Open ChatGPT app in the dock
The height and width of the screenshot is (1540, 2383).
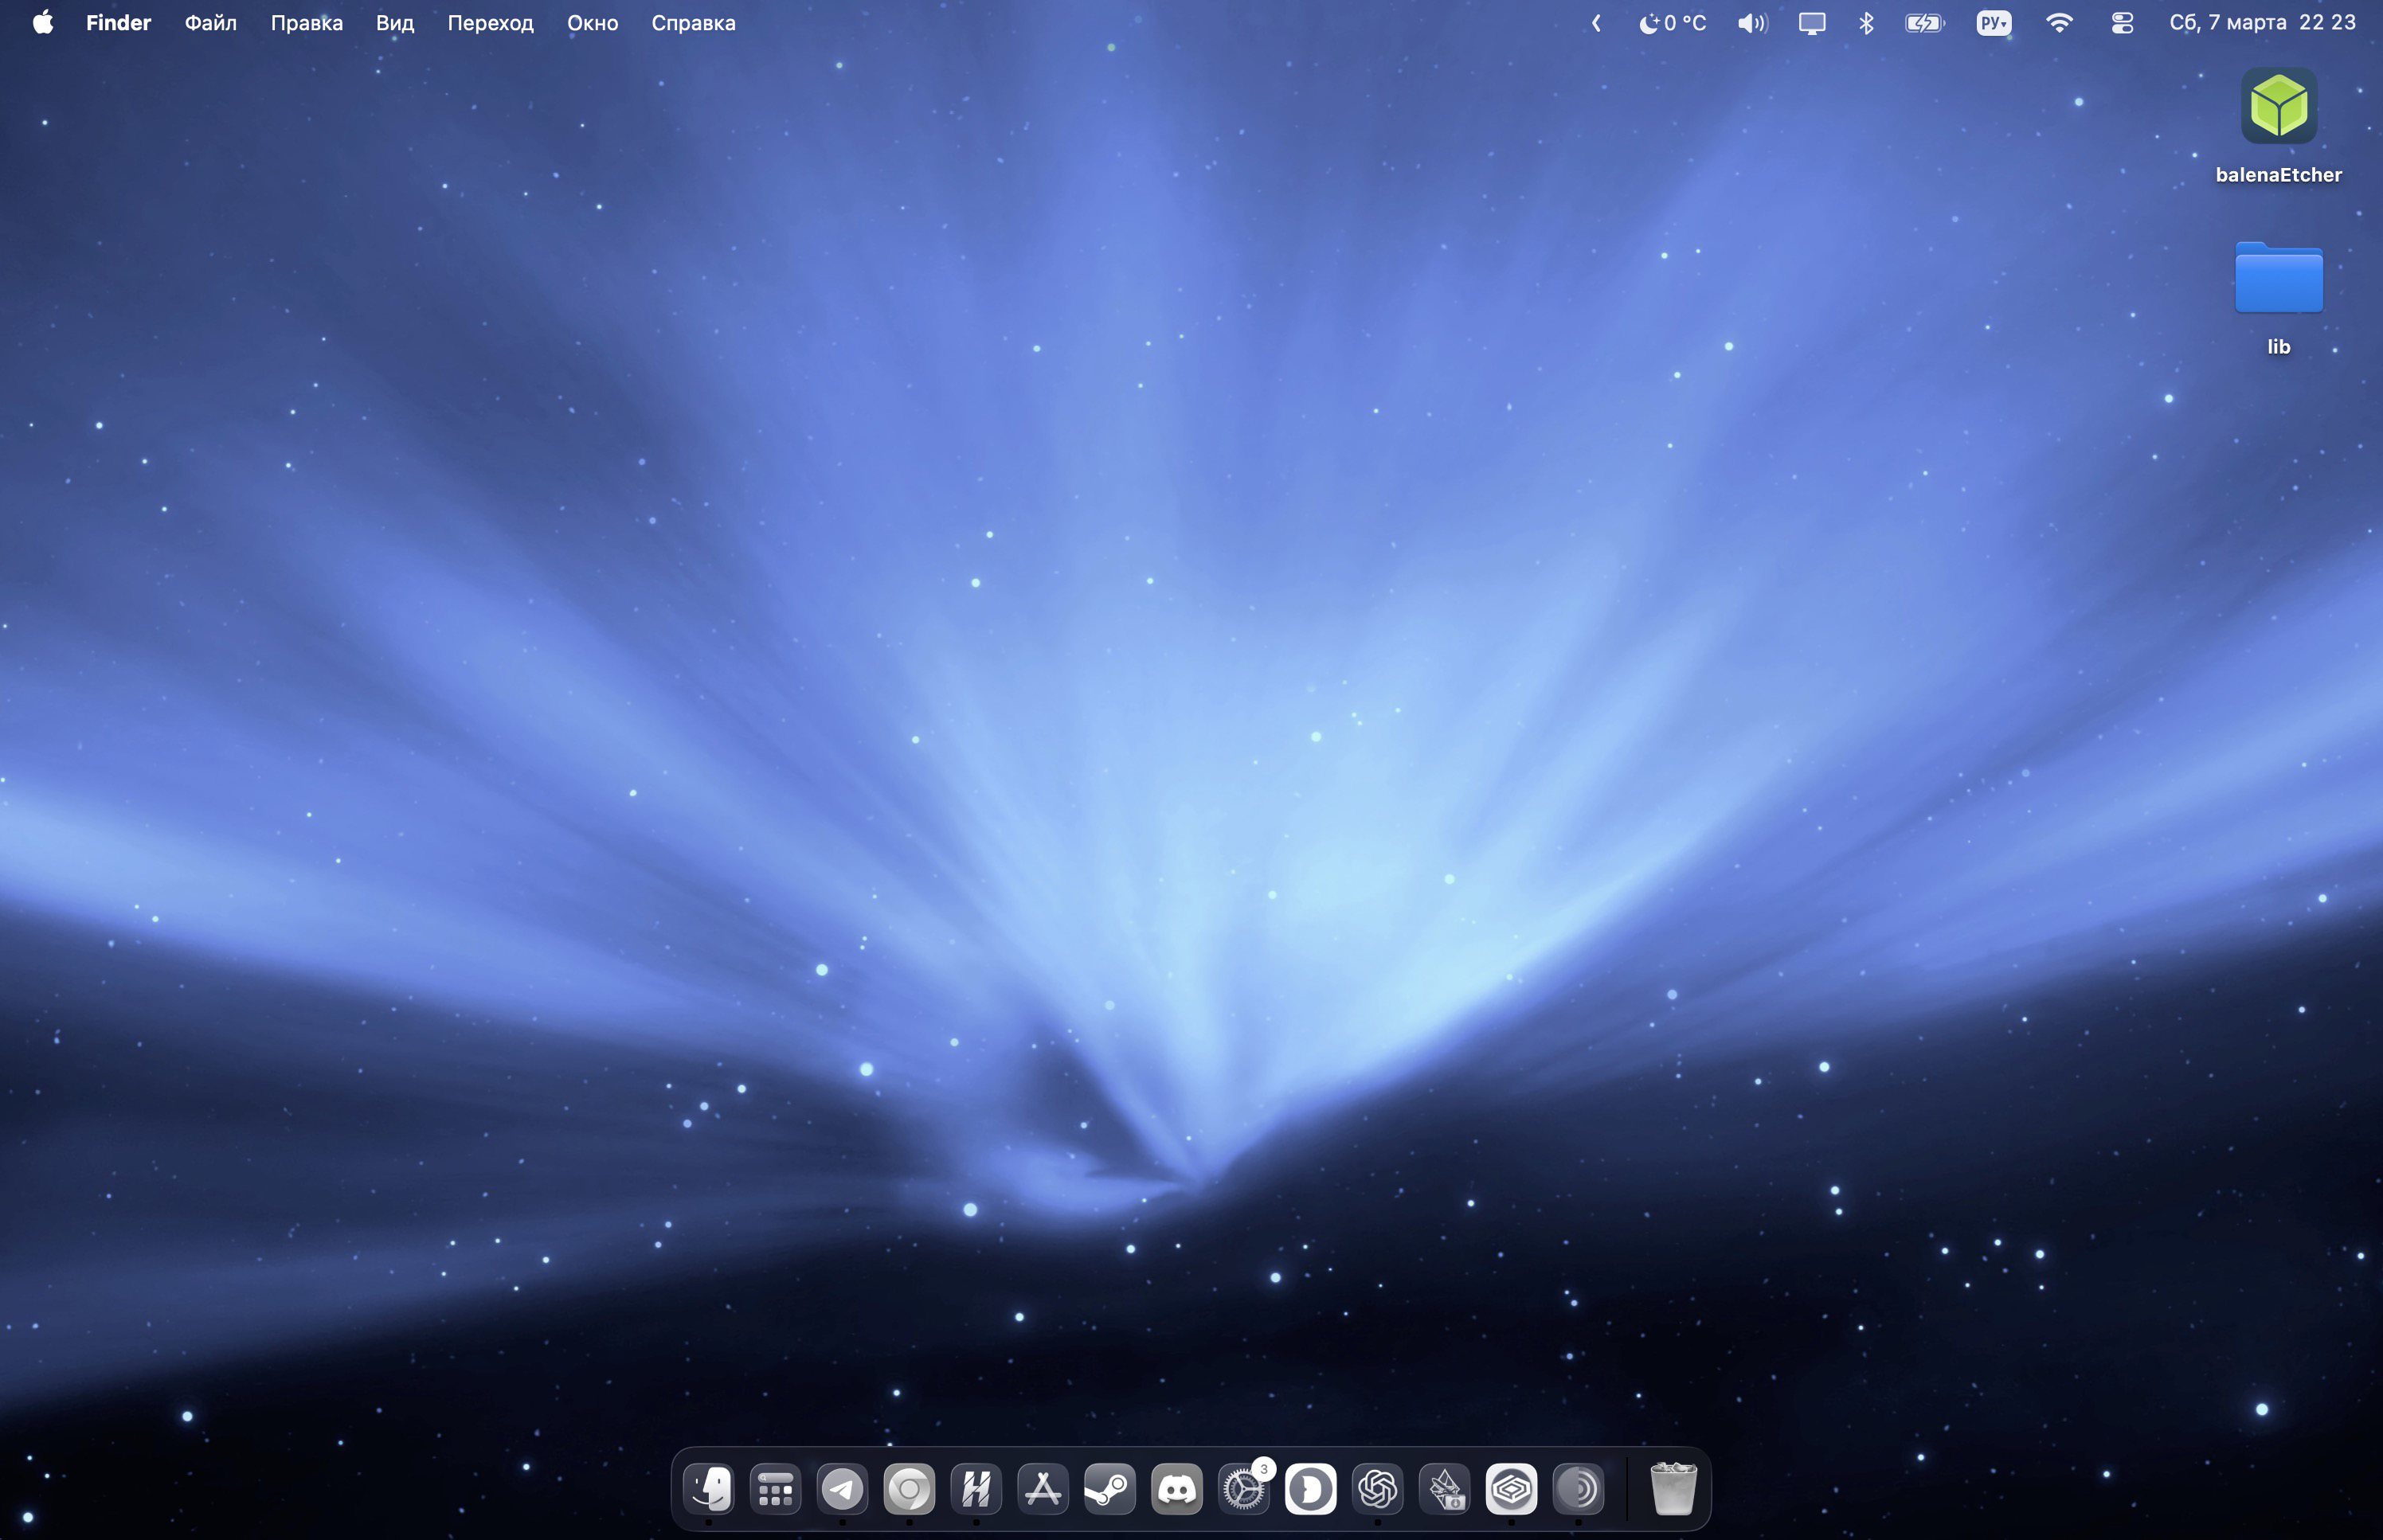1377,1489
